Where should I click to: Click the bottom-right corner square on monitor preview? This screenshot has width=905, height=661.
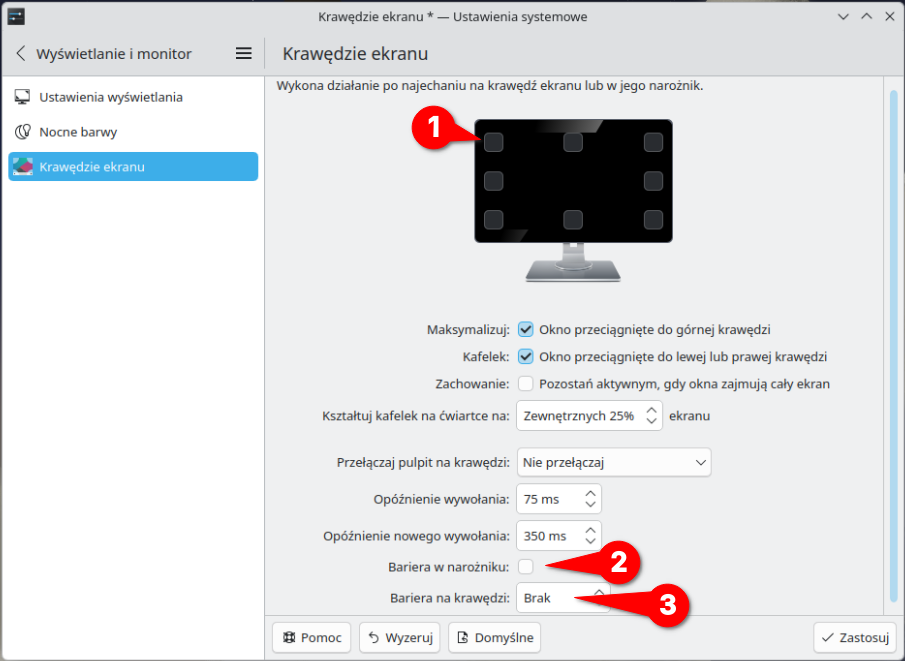pos(653,220)
